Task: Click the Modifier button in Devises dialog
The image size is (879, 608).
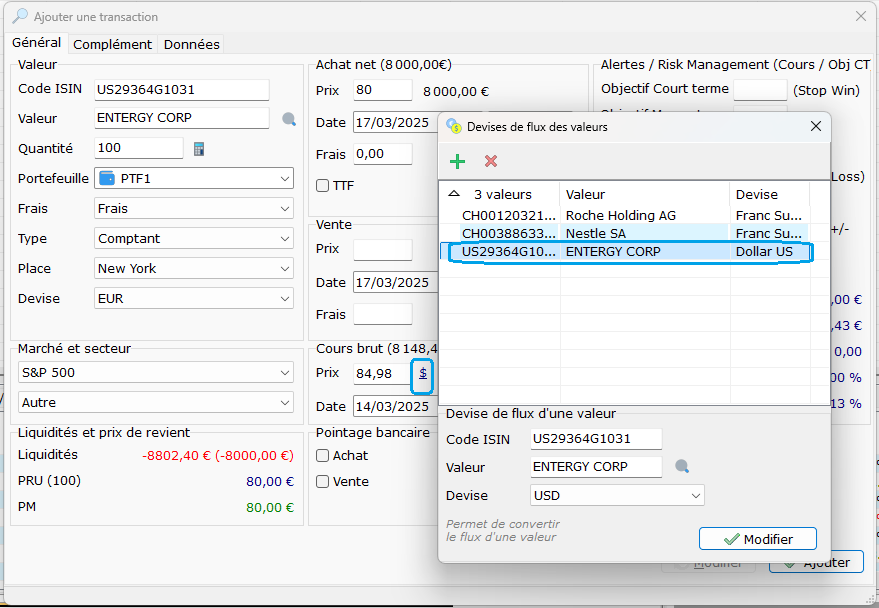Action: point(758,539)
